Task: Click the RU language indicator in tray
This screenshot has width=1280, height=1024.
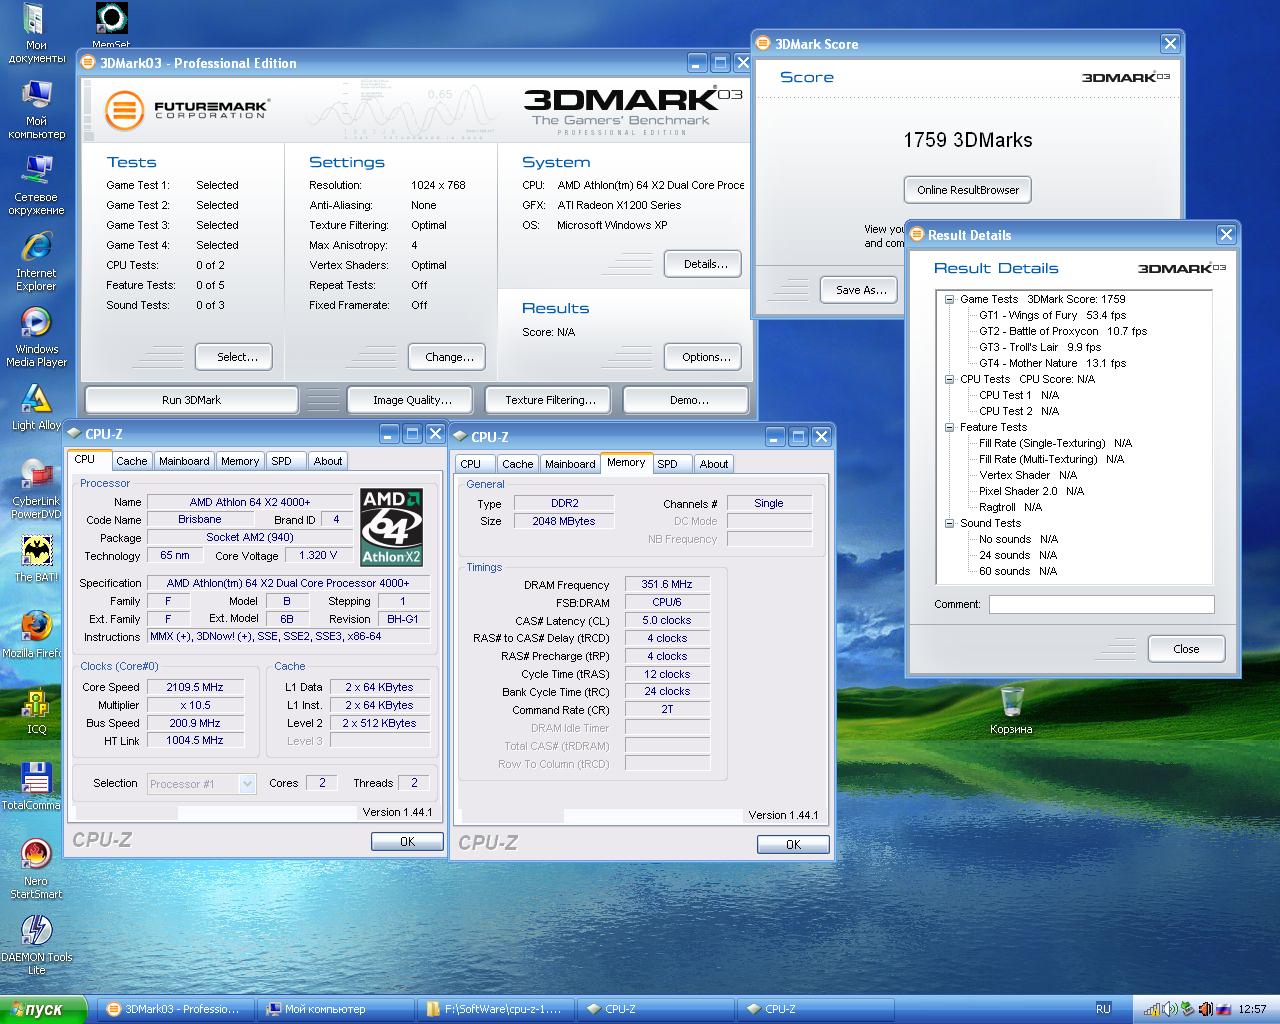Action: coord(1104,1009)
